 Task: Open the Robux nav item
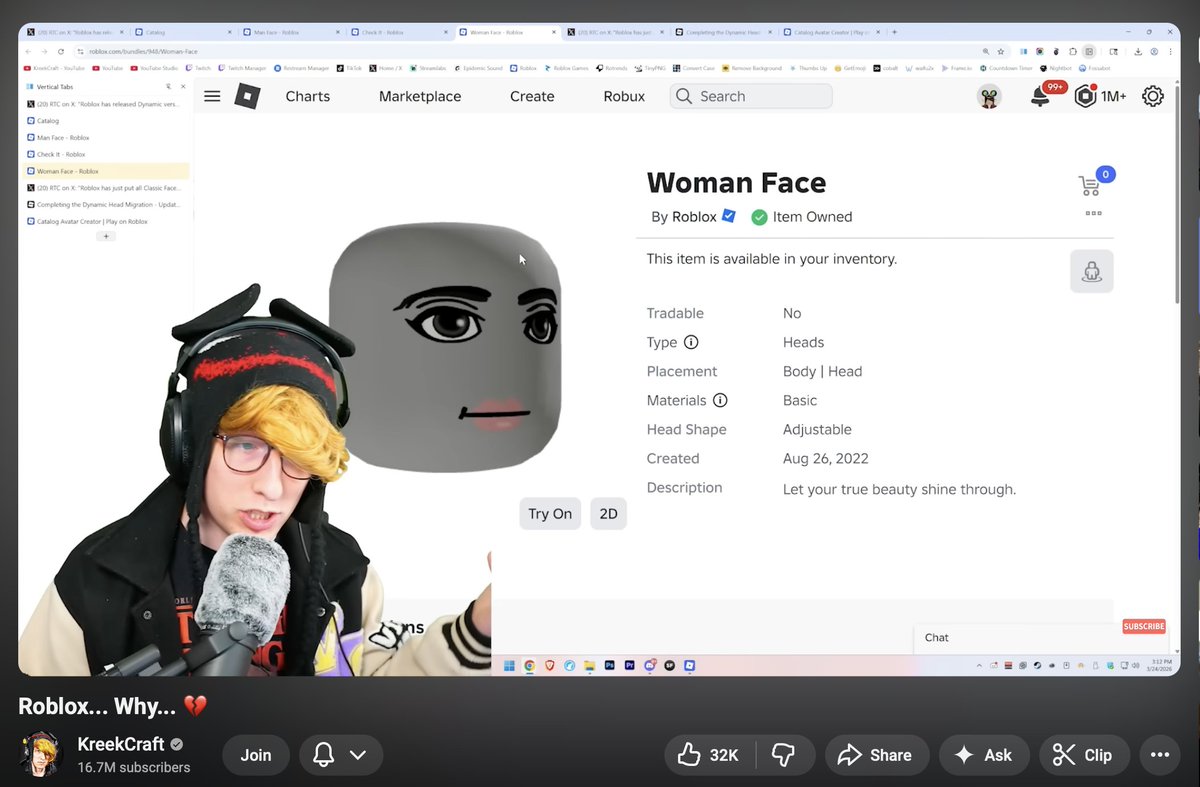pyautogui.click(x=624, y=96)
